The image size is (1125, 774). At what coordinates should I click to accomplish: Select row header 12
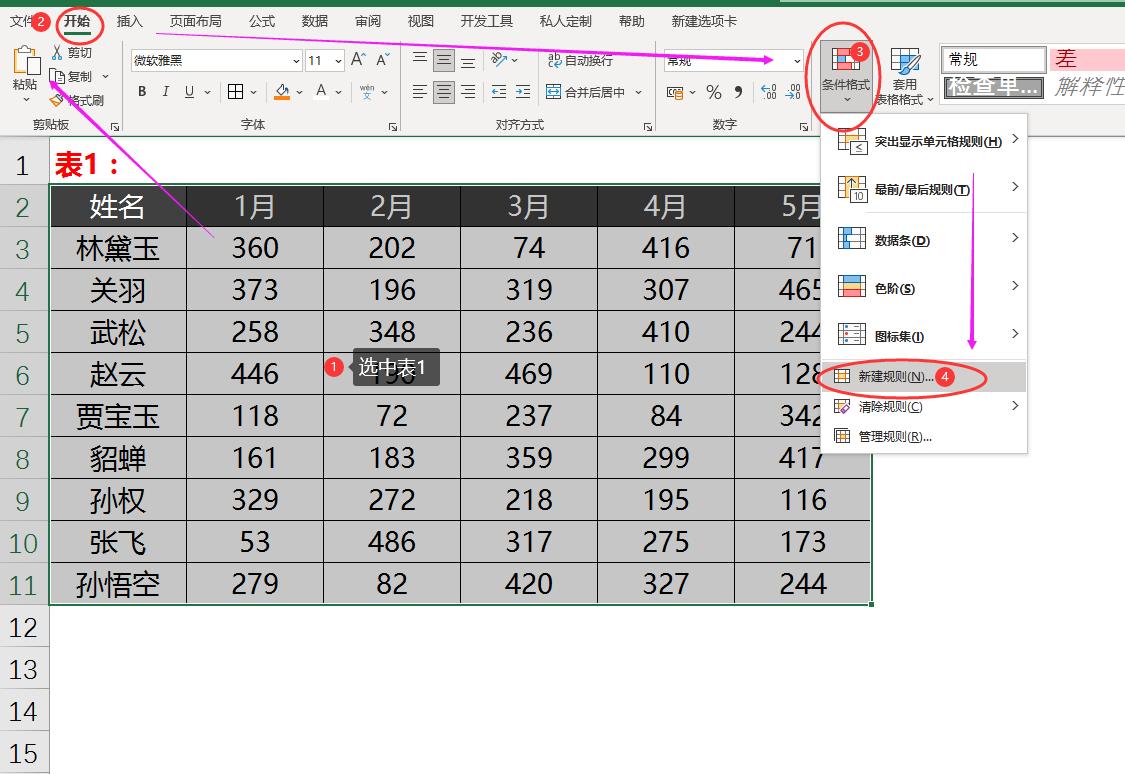point(24,628)
